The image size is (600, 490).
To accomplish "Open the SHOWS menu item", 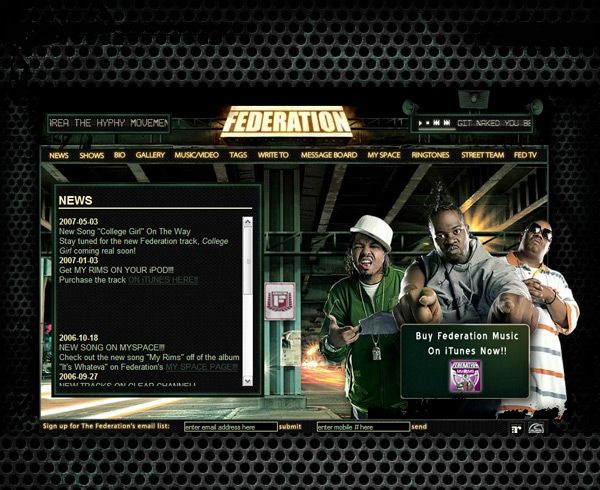I will [x=91, y=155].
